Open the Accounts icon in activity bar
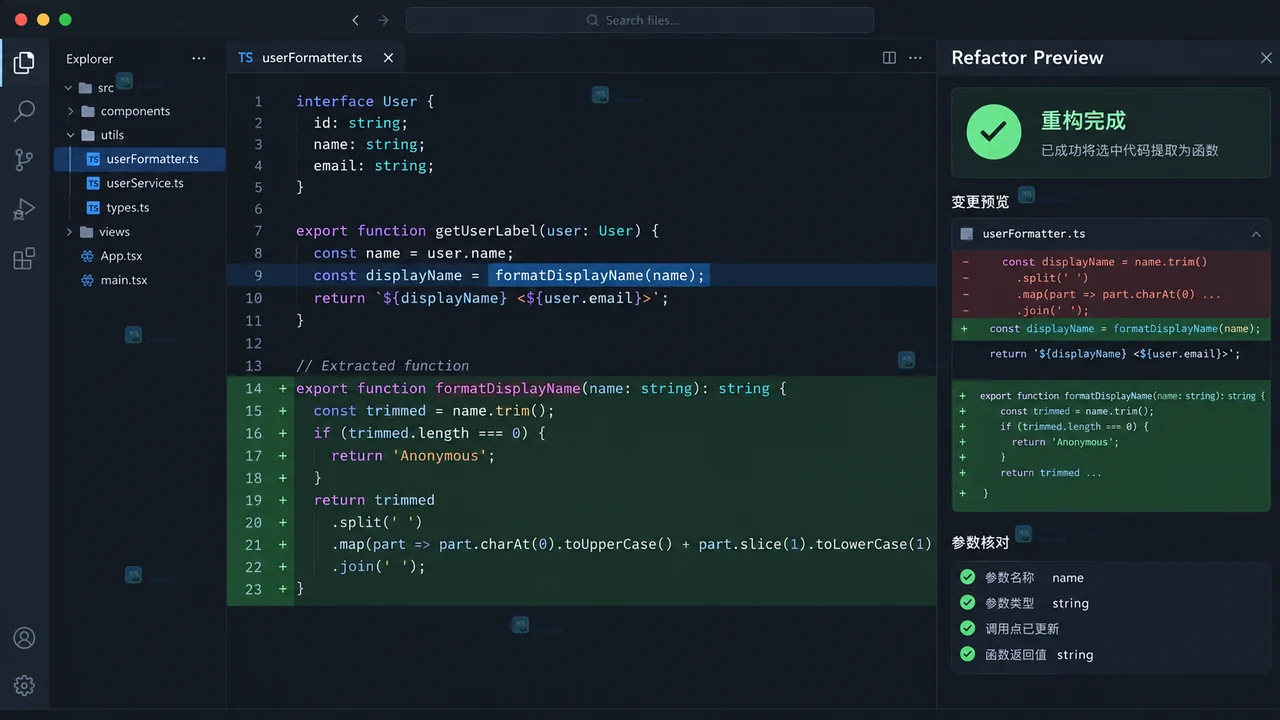 click(24, 638)
